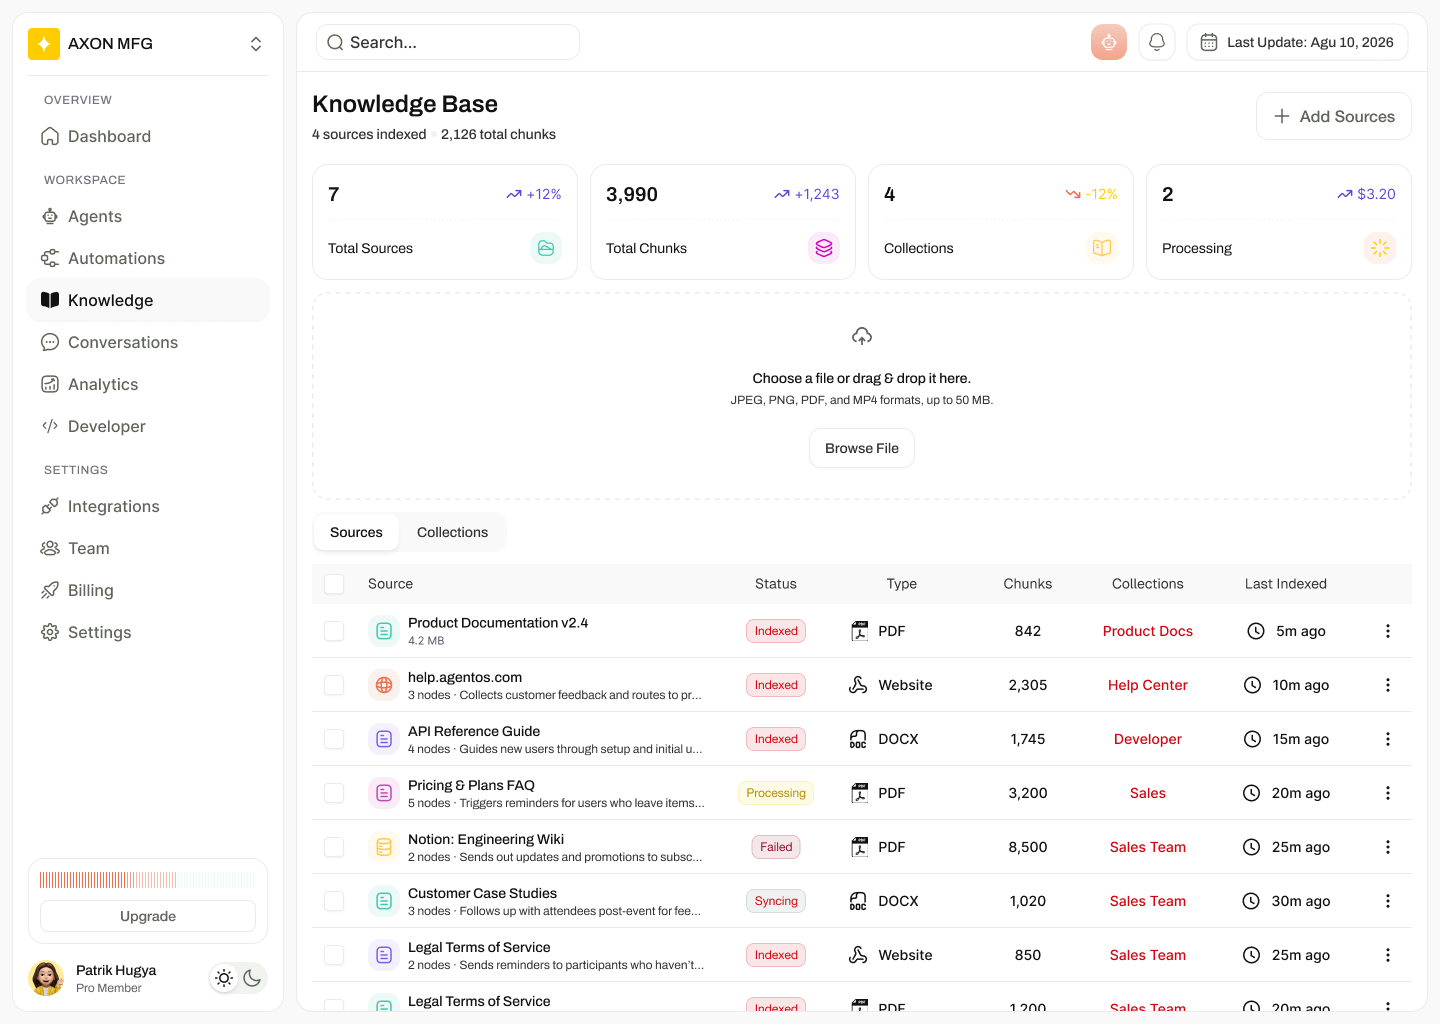The image size is (1440, 1024).
Task: Click the file drag-and-drop upload area
Action: (x=862, y=396)
